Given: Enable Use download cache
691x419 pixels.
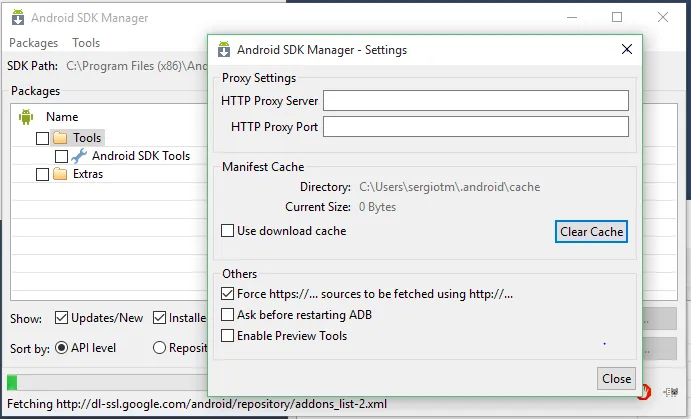Looking at the screenshot, I should tap(227, 230).
